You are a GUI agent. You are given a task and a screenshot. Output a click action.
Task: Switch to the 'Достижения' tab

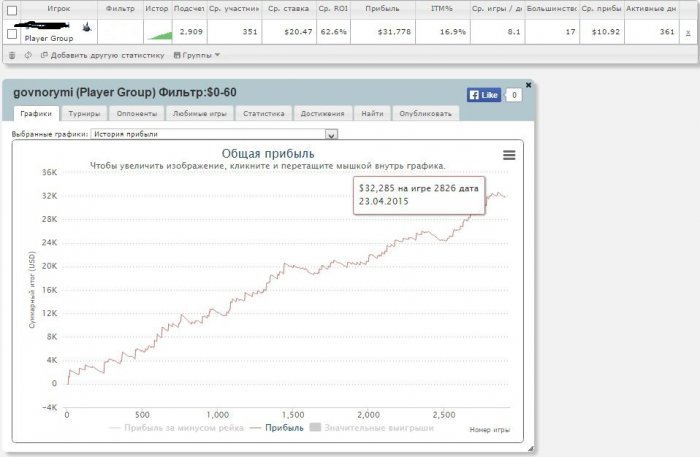[322, 113]
